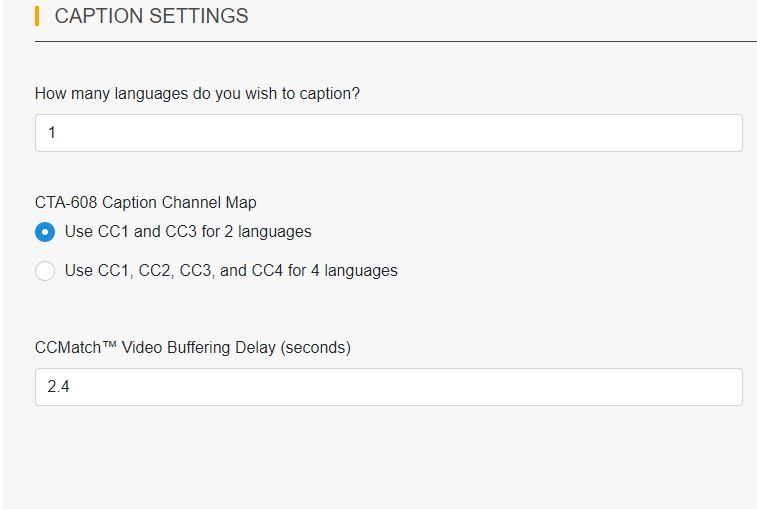757x509 pixels.
Task: Focus the number of languages input field
Action: tap(388, 133)
